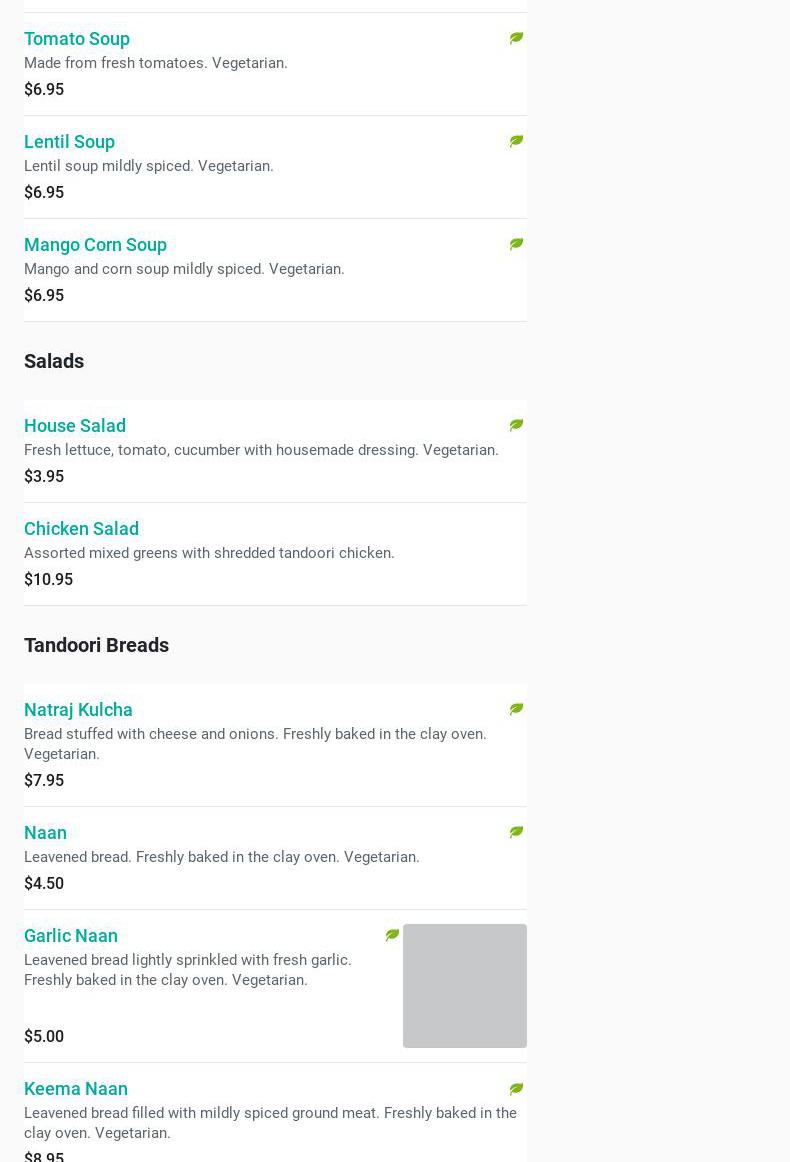The width and height of the screenshot is (790, 1162).
Task: Click the Garlic Naan photo placeholder thumbnail
Action: point(464,985)
